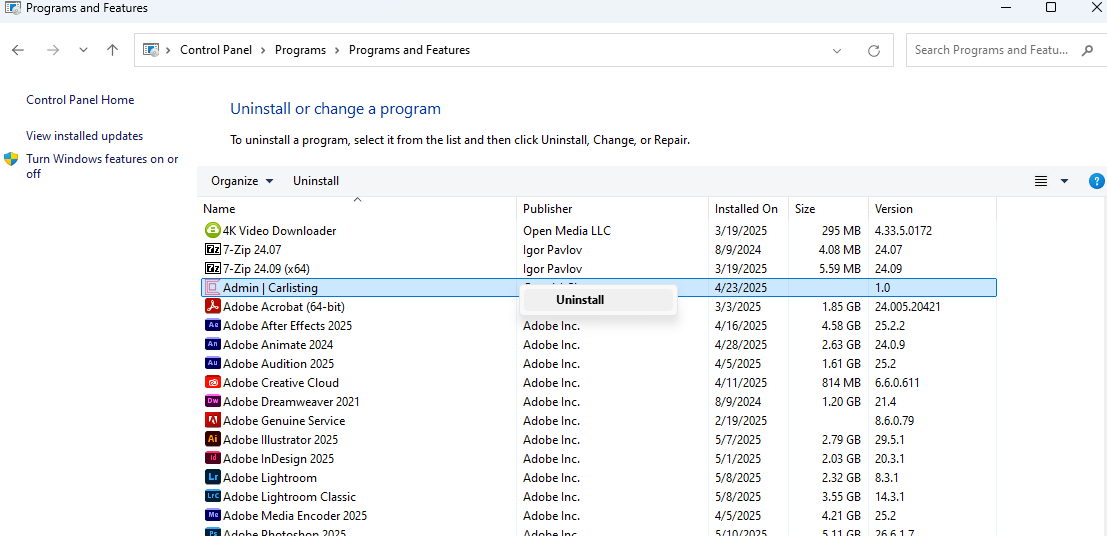Open View installed updates link

[x=85, y=136]
